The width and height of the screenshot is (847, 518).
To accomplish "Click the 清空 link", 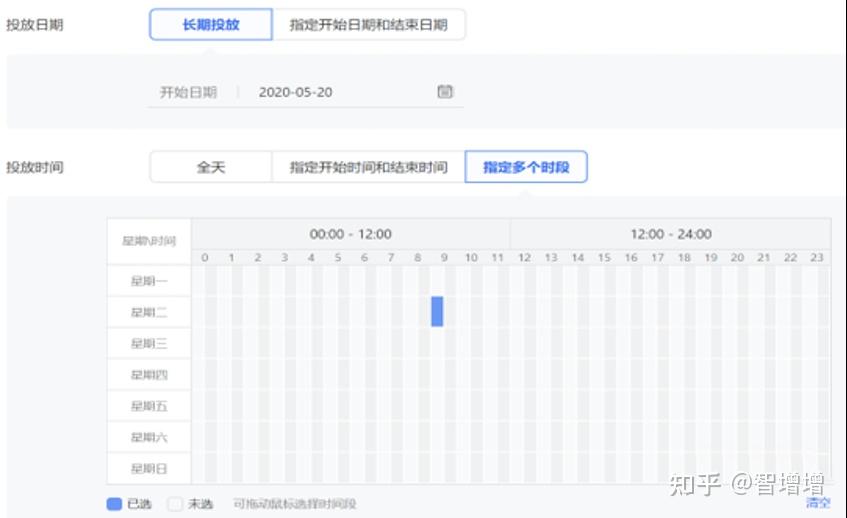I will (x=818, y=503).
